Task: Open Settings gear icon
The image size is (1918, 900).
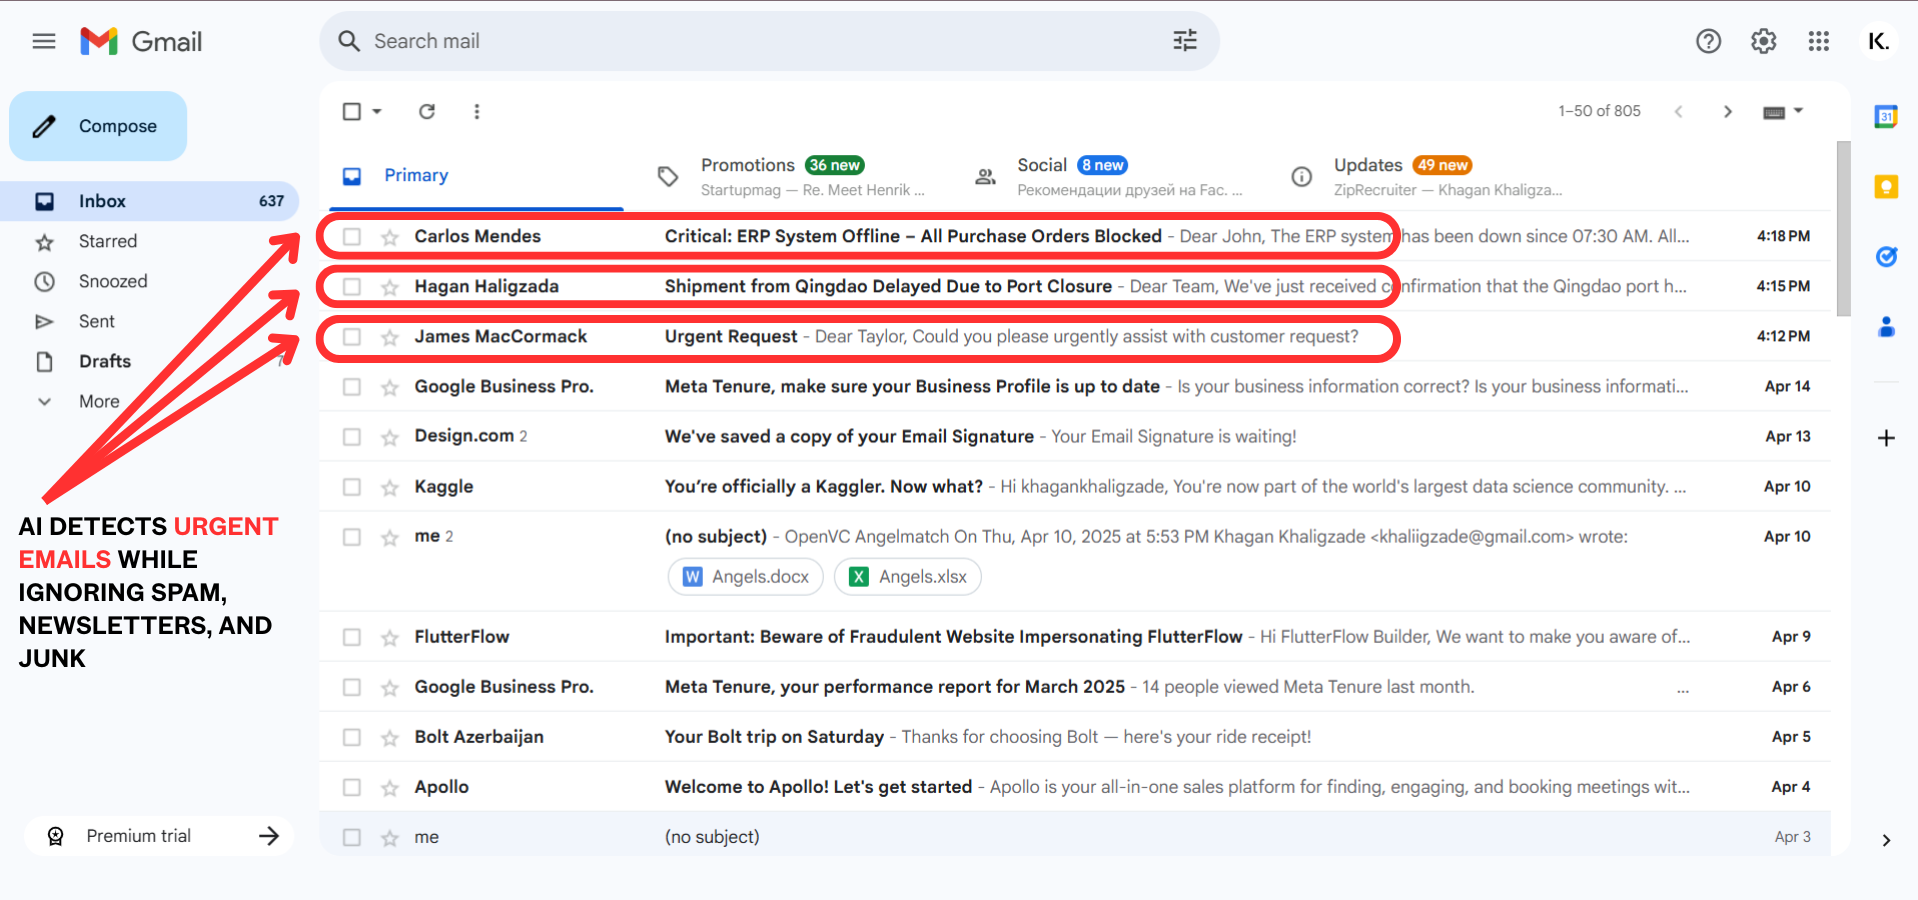Action: point(1763,41)
